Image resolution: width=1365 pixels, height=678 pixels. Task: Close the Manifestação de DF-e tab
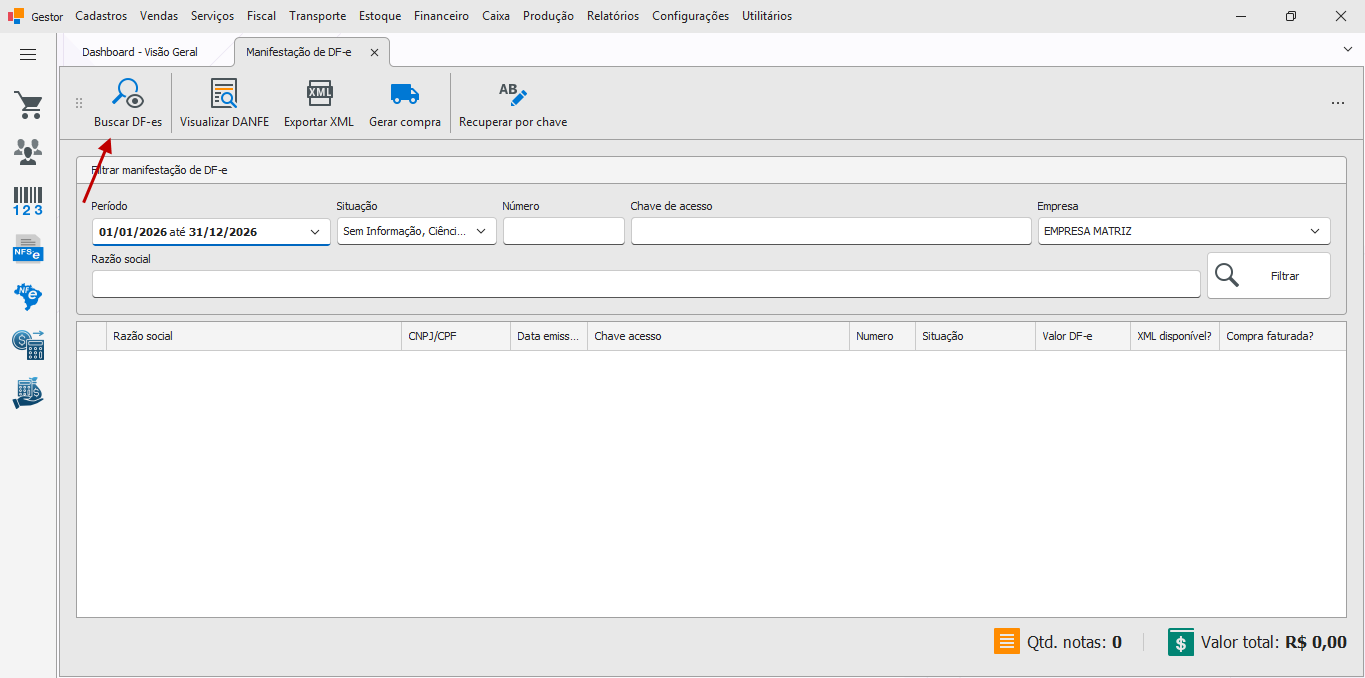point(374,52)
